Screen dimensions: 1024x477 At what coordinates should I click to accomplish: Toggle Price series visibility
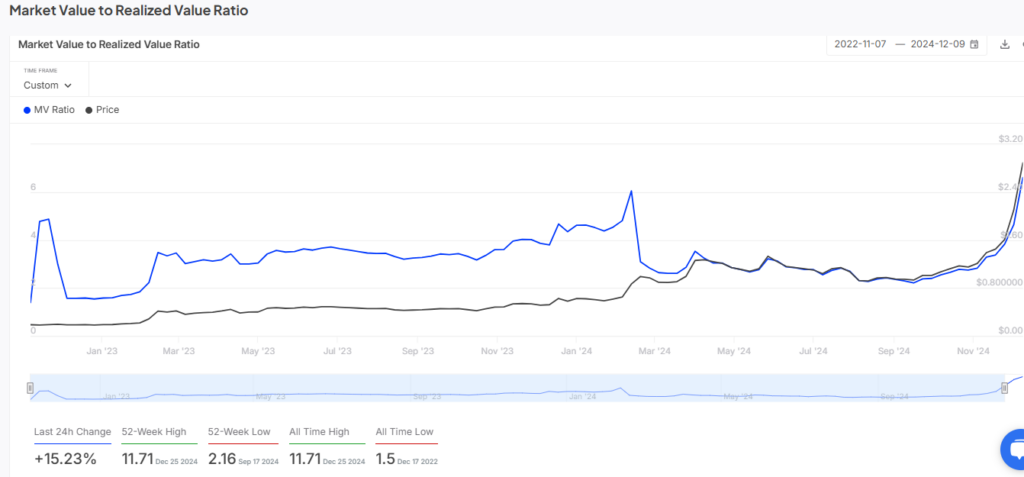point(107,110)
